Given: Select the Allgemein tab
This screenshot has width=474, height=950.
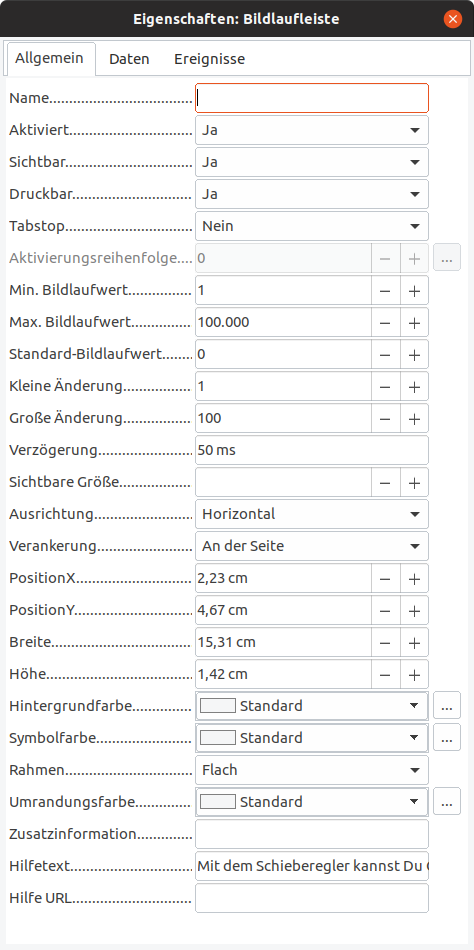Looking at the screenshot, I should [51, 59].
